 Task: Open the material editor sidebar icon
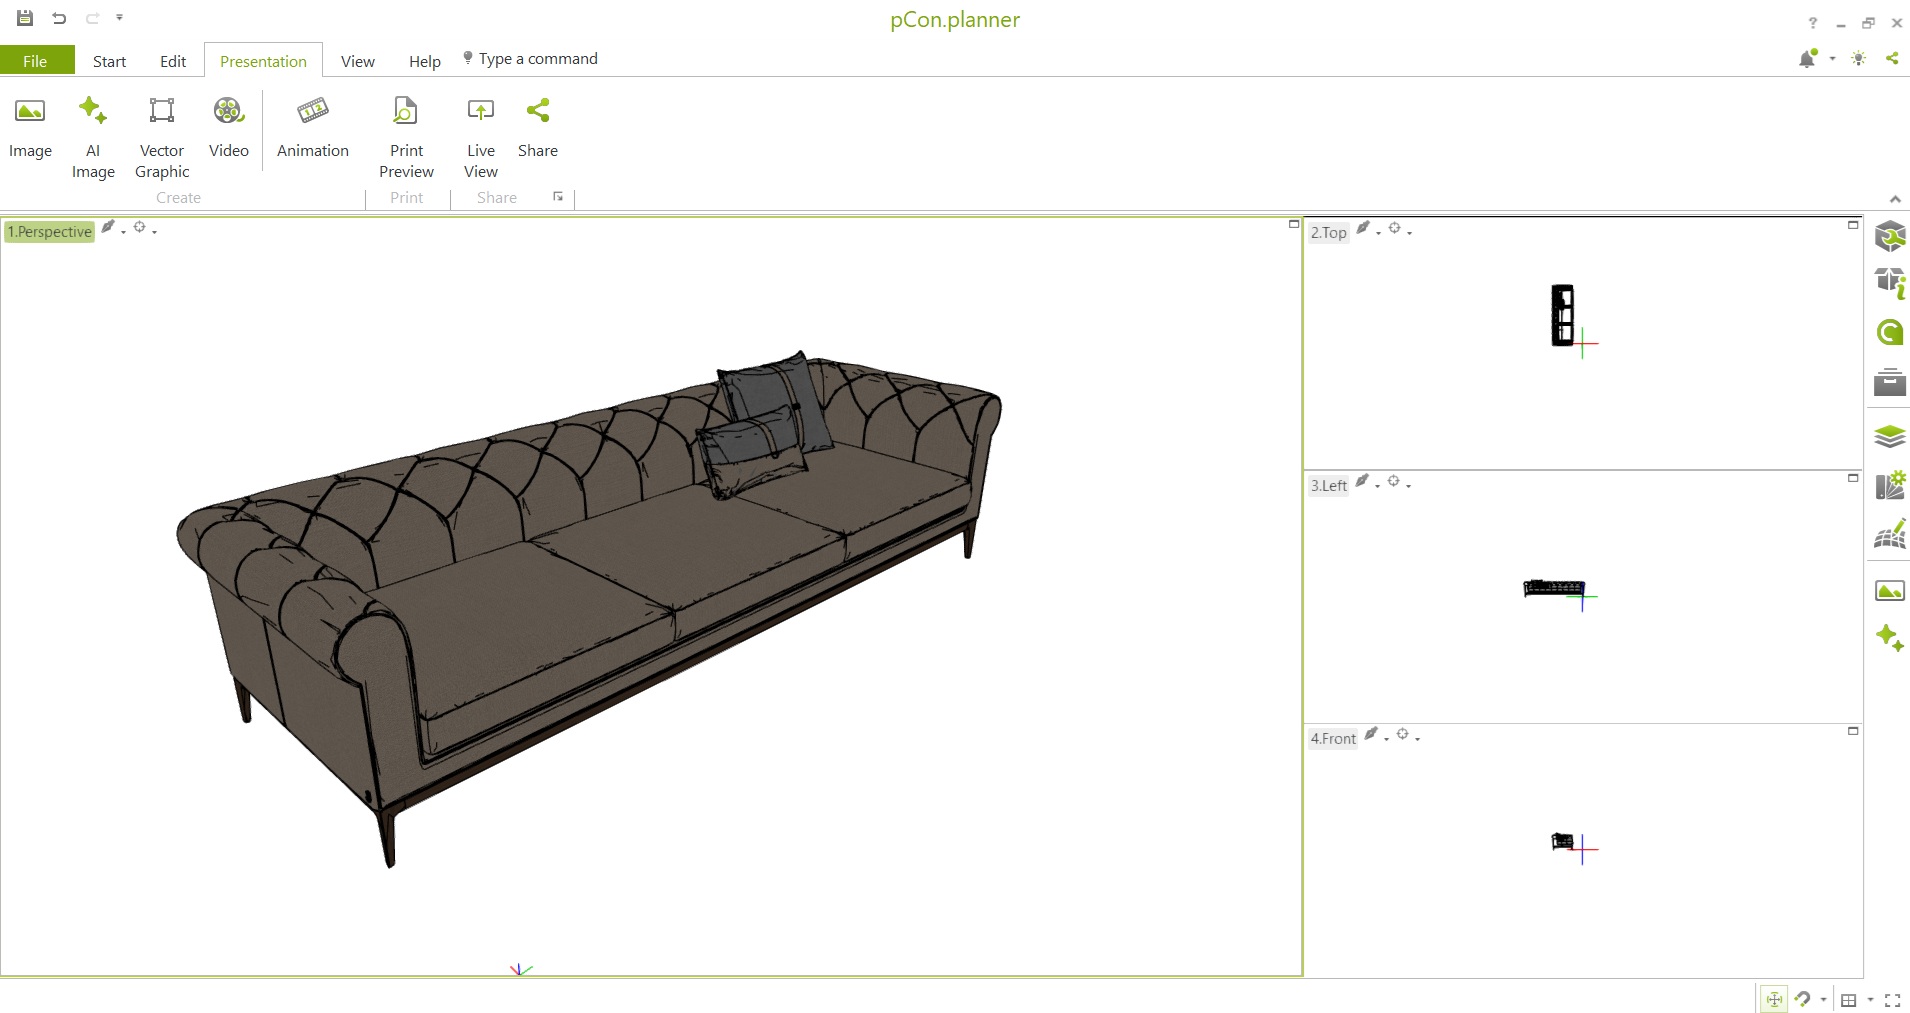pyautogui.click(x=1889, y=486)
